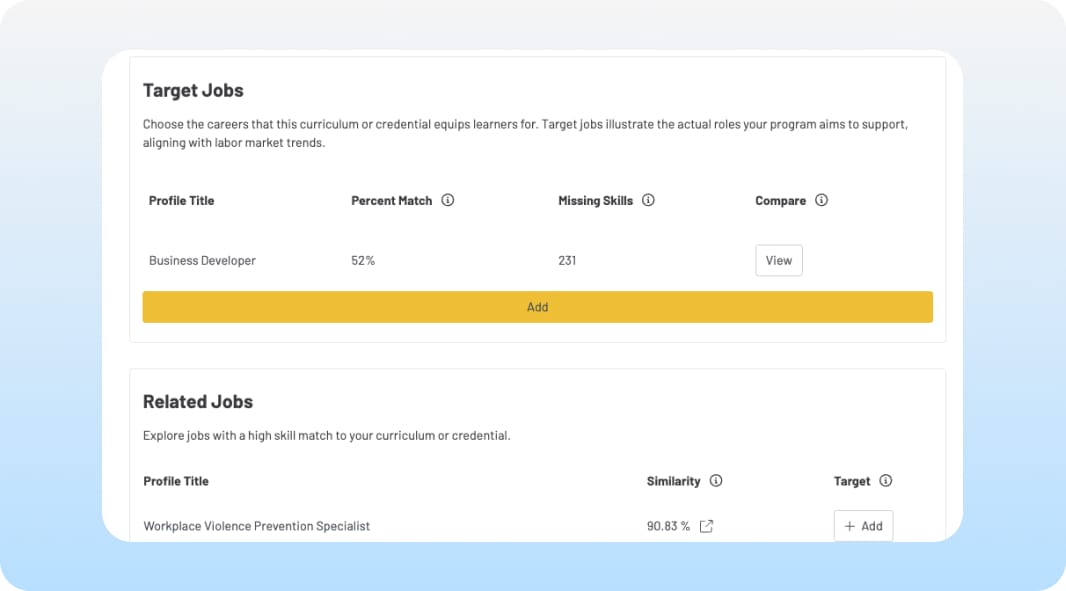Click the Missing Skills column header
The width and height of the screenshot is (1066, 591).
pyautogui.click(x=595, y=201)
